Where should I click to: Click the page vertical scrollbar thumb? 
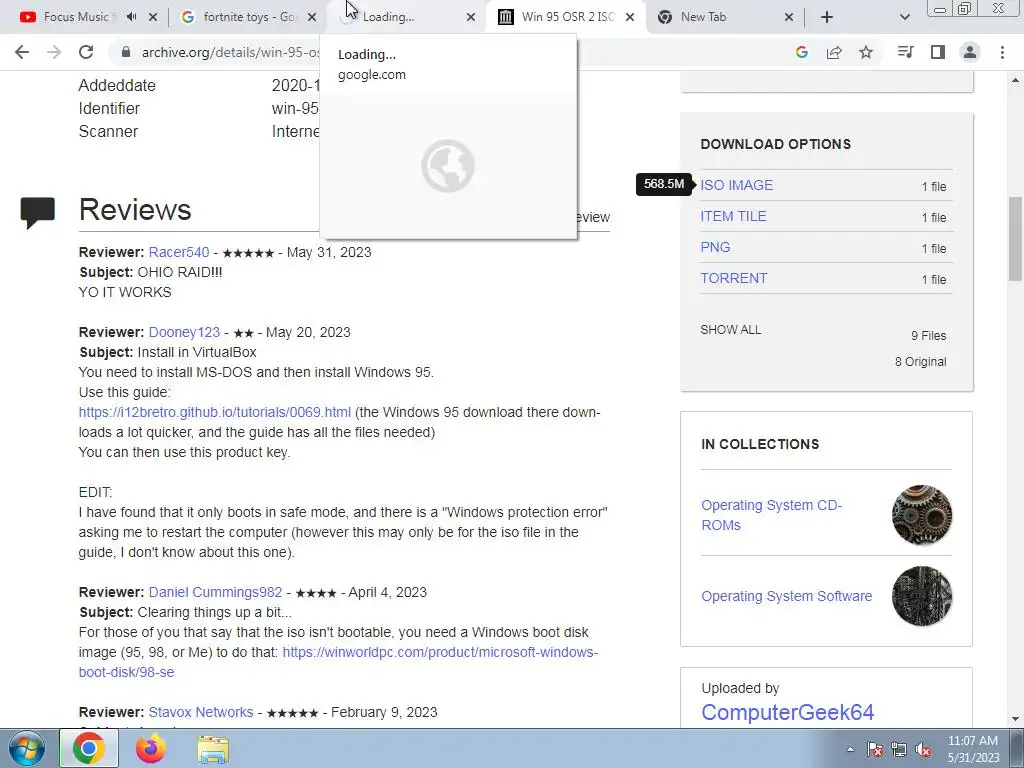[1015, 239]
